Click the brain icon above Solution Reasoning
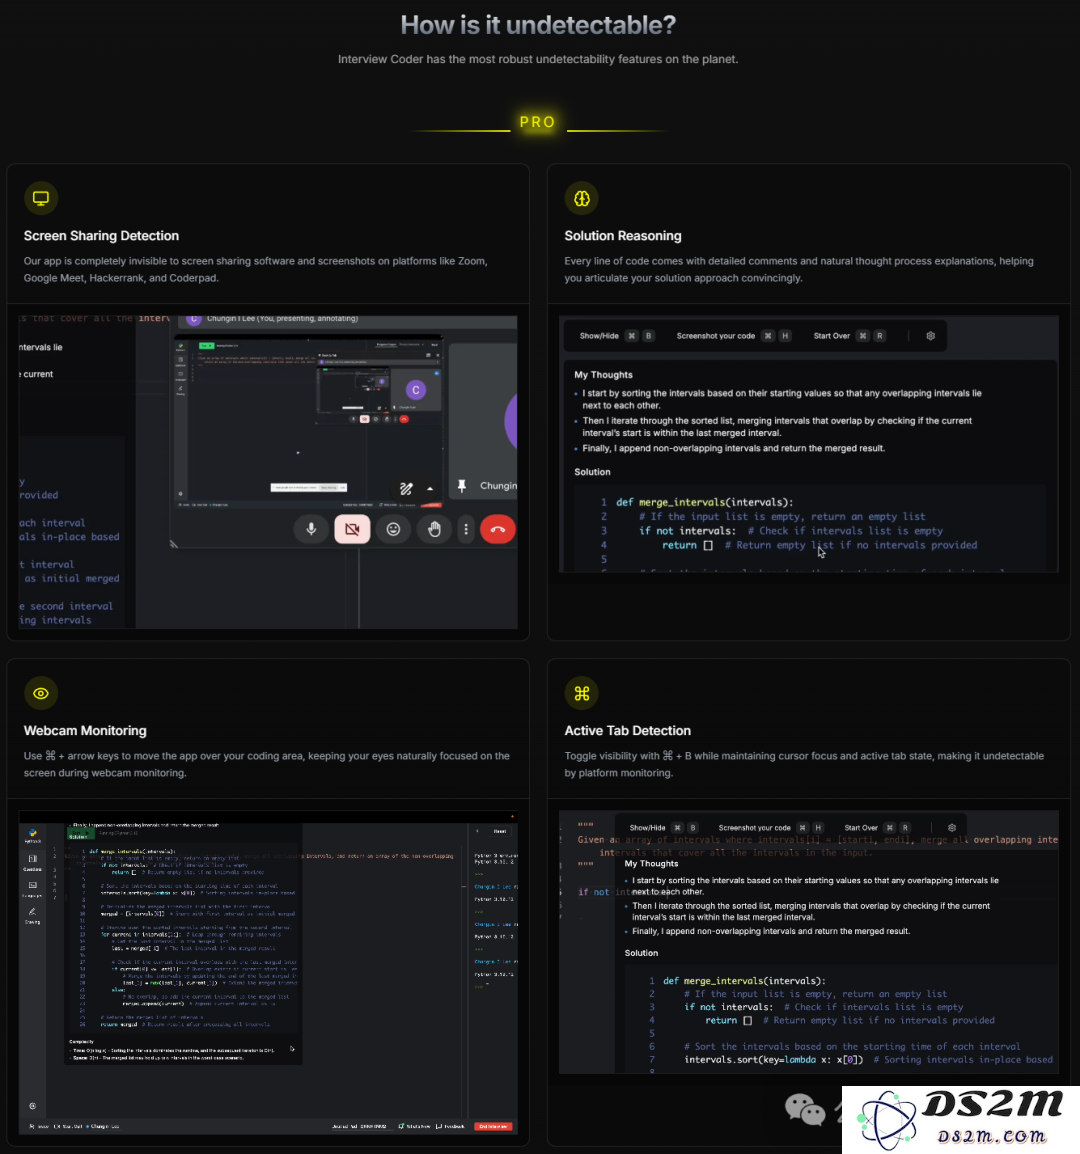1080x1154 pixels. click(582, 199)
